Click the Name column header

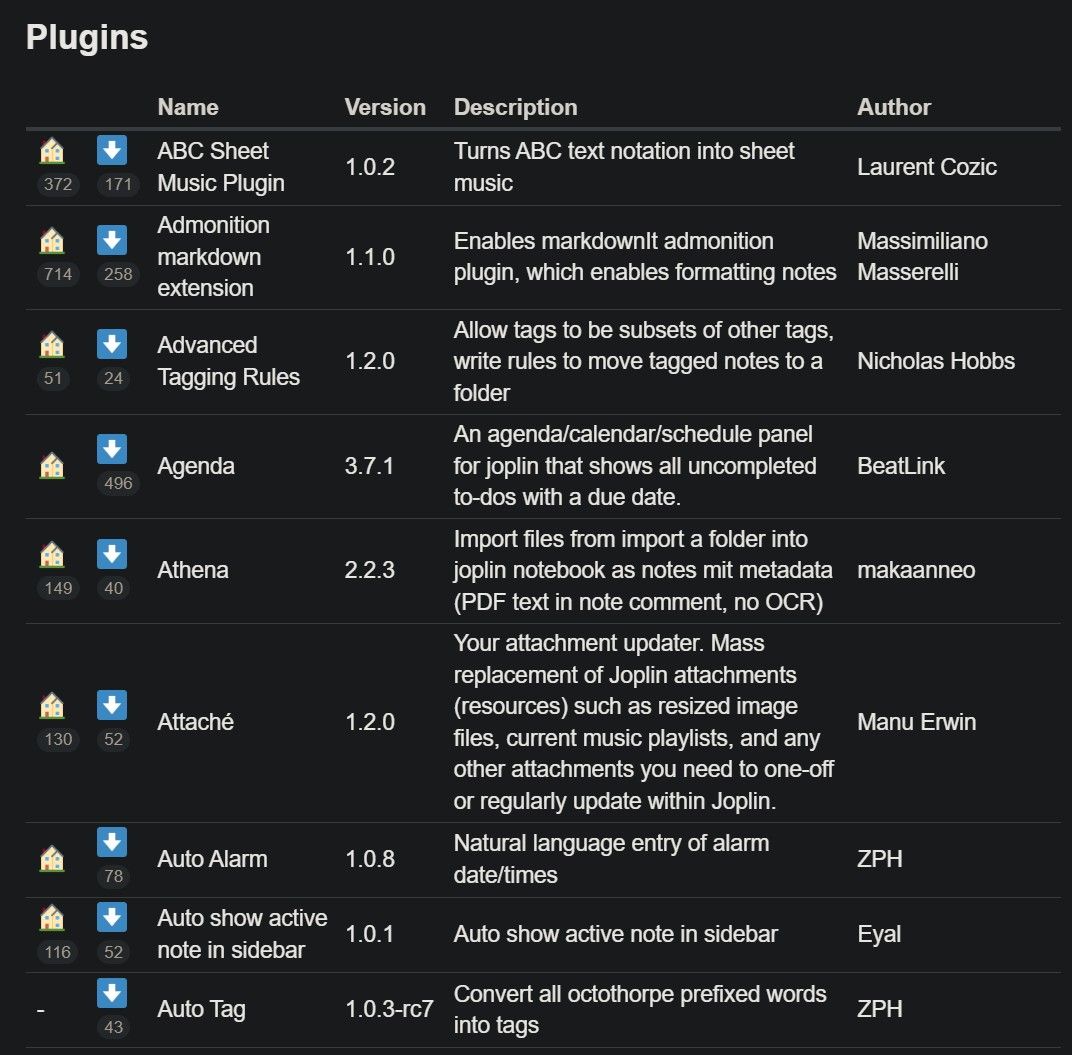coord(188,107)
